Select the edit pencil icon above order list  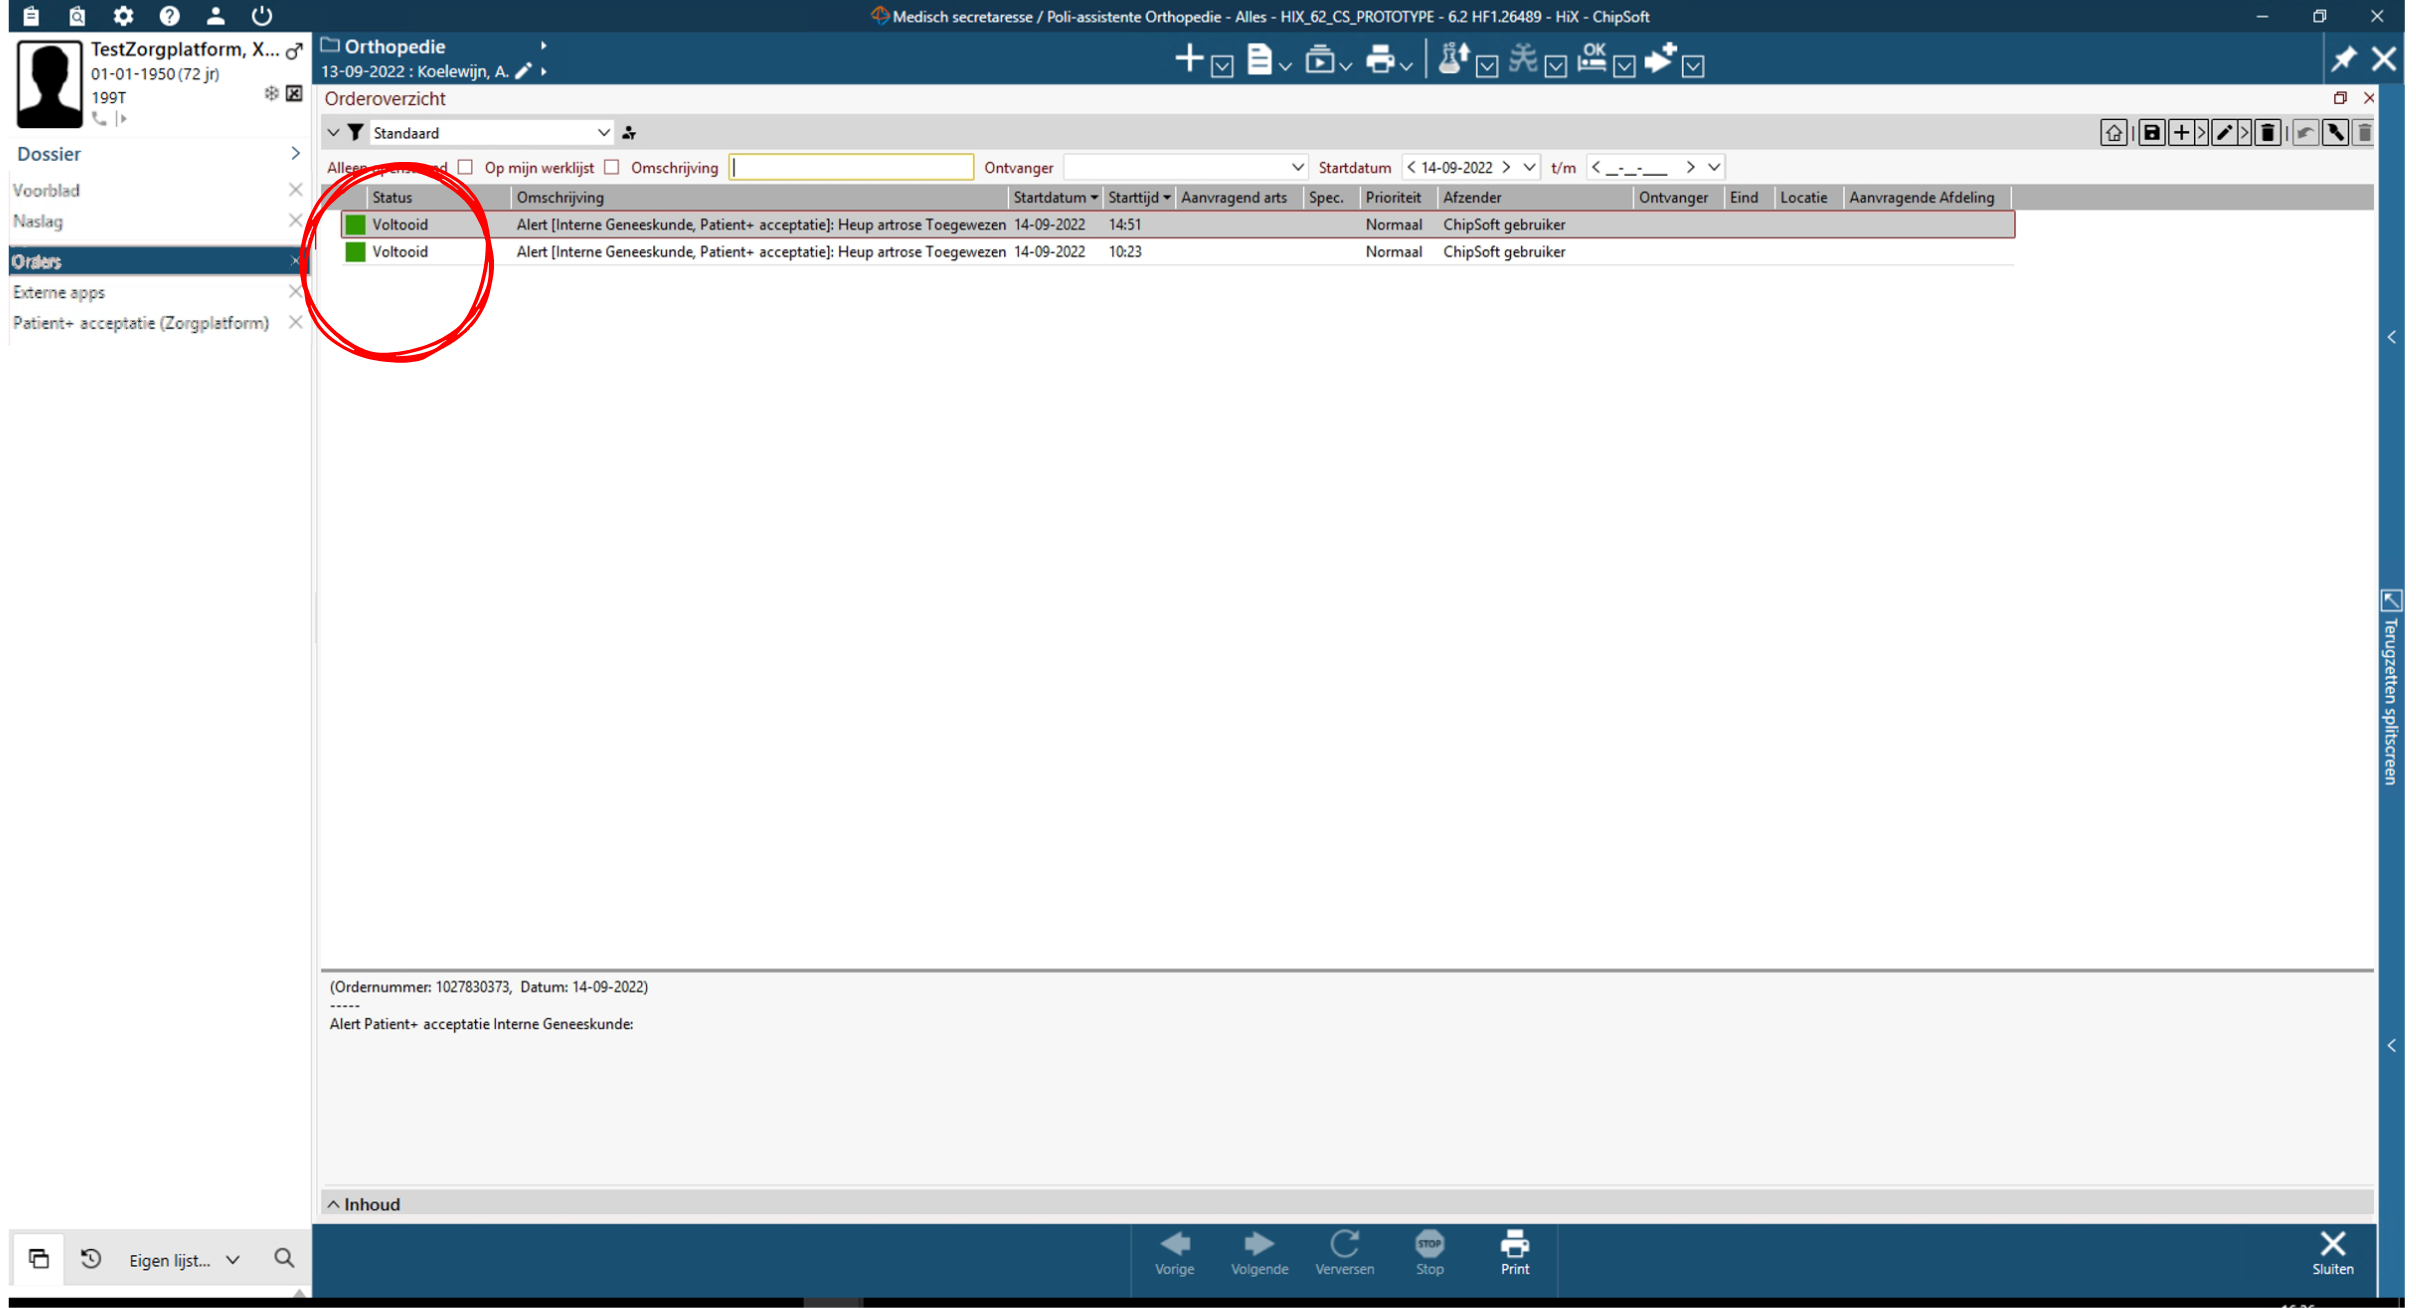(x=2224, y=132)
